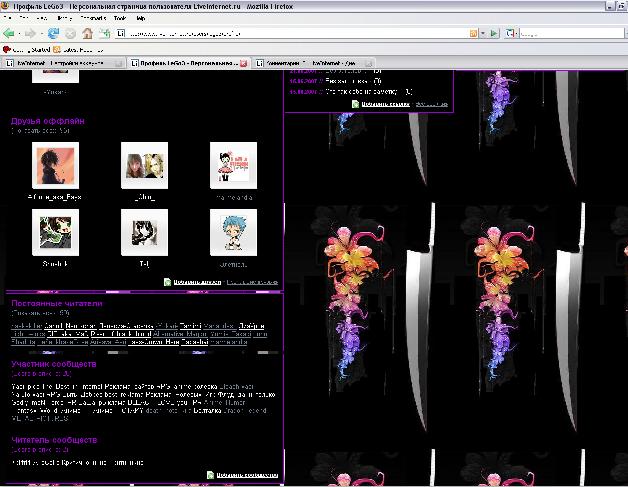Click the search engine icon beside search box

point(510,33)
